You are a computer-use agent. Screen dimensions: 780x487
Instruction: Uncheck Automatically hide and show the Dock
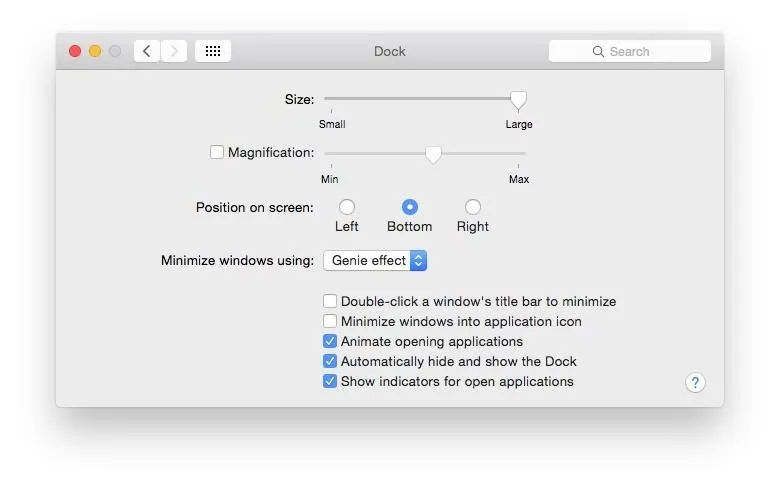[x=330, y=361]
